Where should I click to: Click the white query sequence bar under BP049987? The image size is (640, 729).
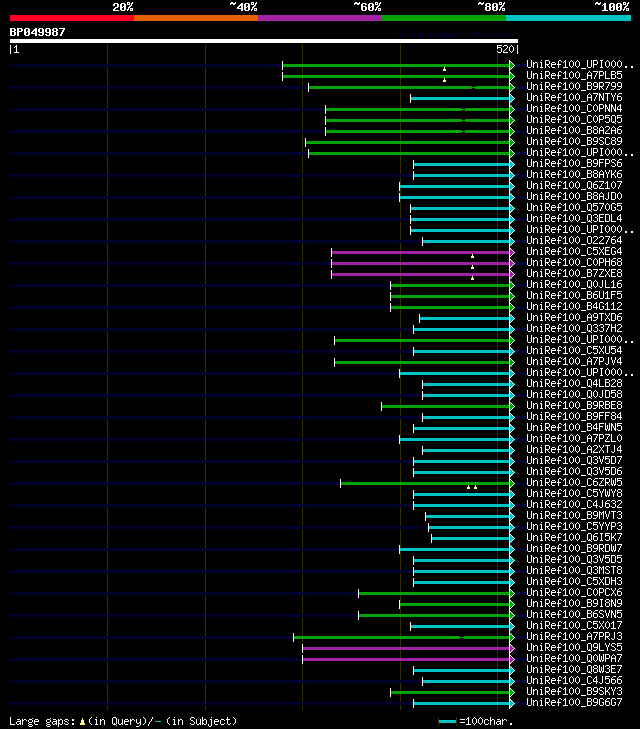point(264,41)
